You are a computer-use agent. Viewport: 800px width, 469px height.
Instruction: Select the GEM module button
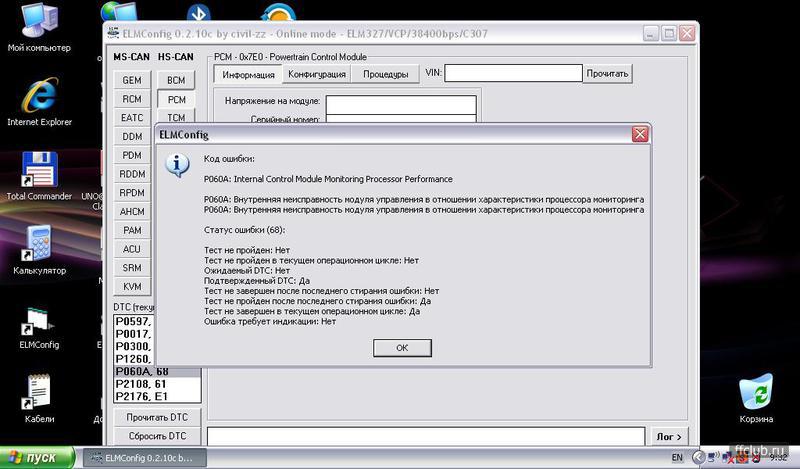tap(132, 80)
